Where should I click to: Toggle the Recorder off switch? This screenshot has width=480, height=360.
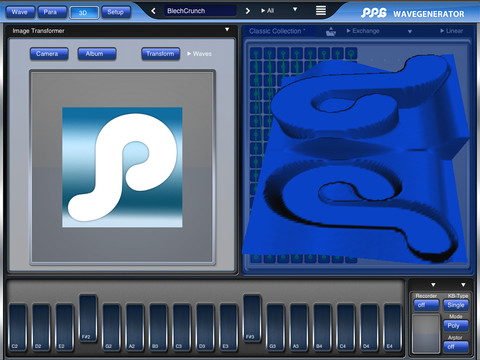pos(426,305)
